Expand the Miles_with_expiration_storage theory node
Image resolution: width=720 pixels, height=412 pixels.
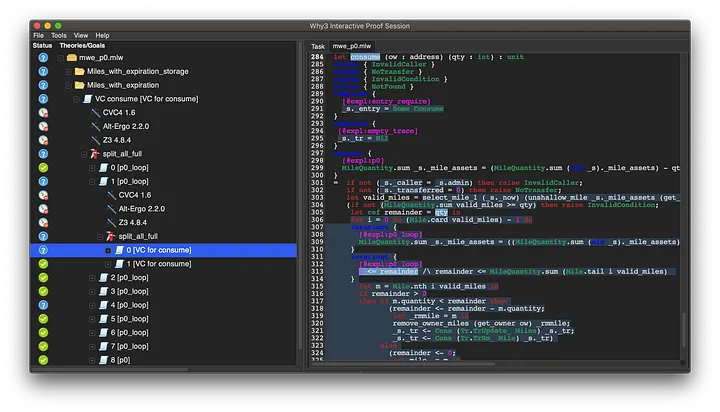[x=69, y=72]
